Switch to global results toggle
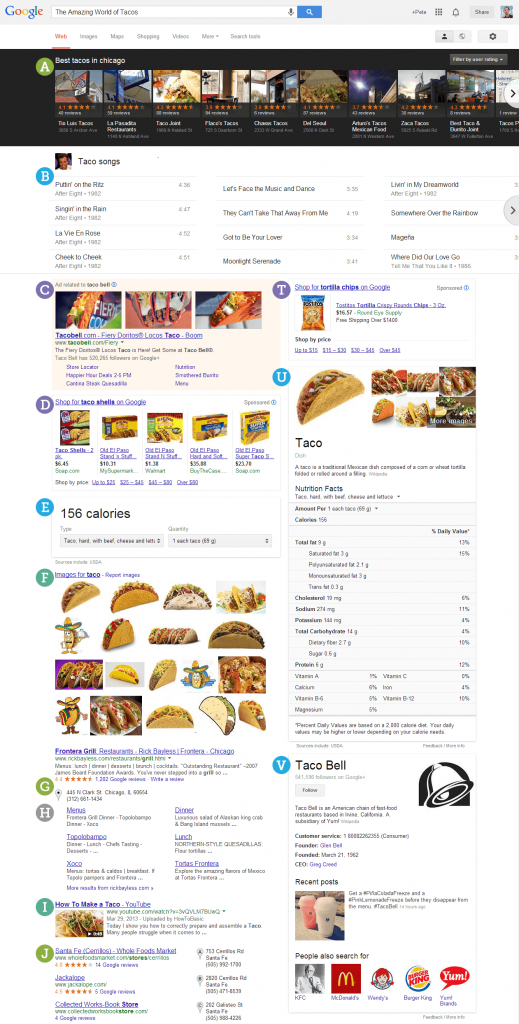Image resolution: width=519 pixels, height=1024 pixels. click(x=463, y=37)
